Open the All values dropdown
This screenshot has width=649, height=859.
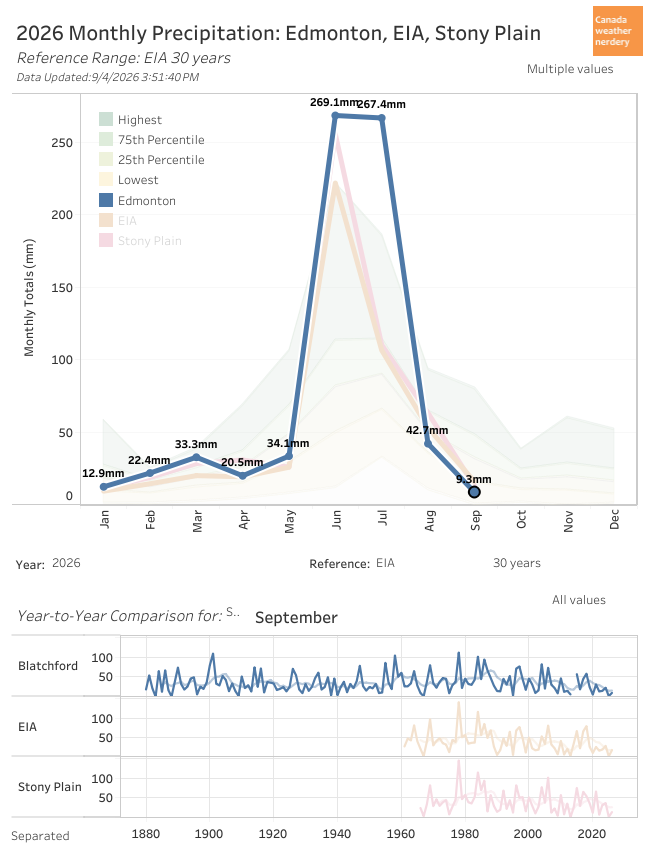pos(578,600)
